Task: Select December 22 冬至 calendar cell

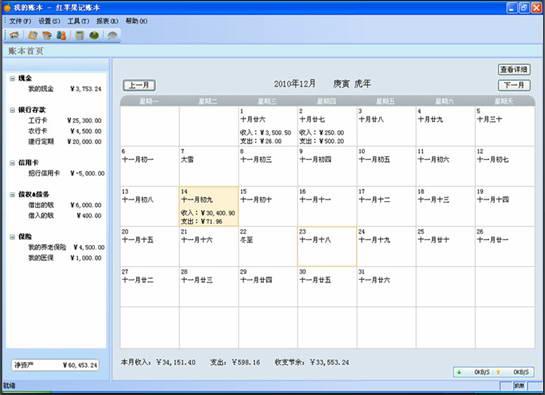Action: point(268,247)
